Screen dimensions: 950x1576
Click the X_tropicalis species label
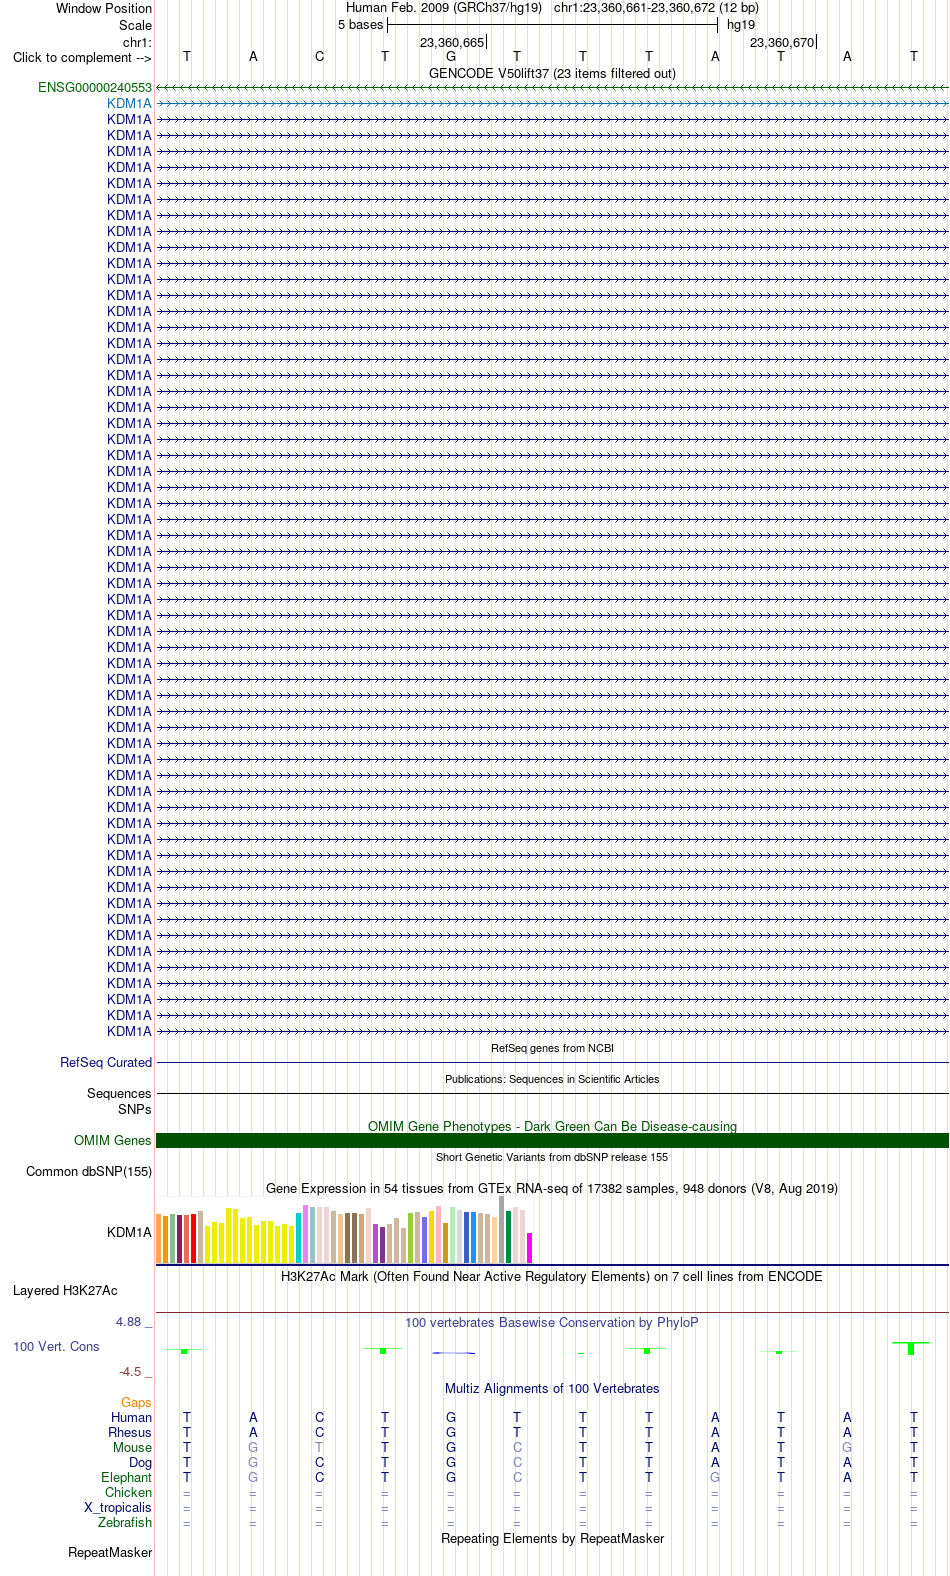click(x=118, y=1508)
